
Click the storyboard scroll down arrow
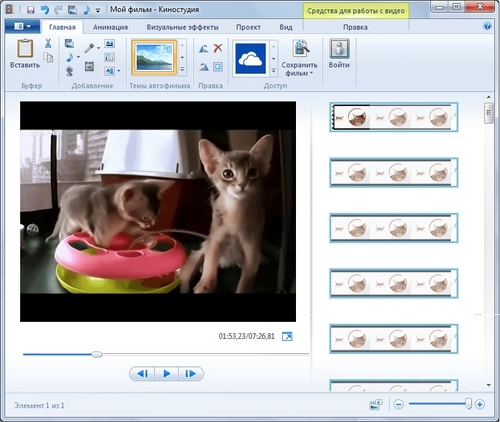click(x=489, y=385)
